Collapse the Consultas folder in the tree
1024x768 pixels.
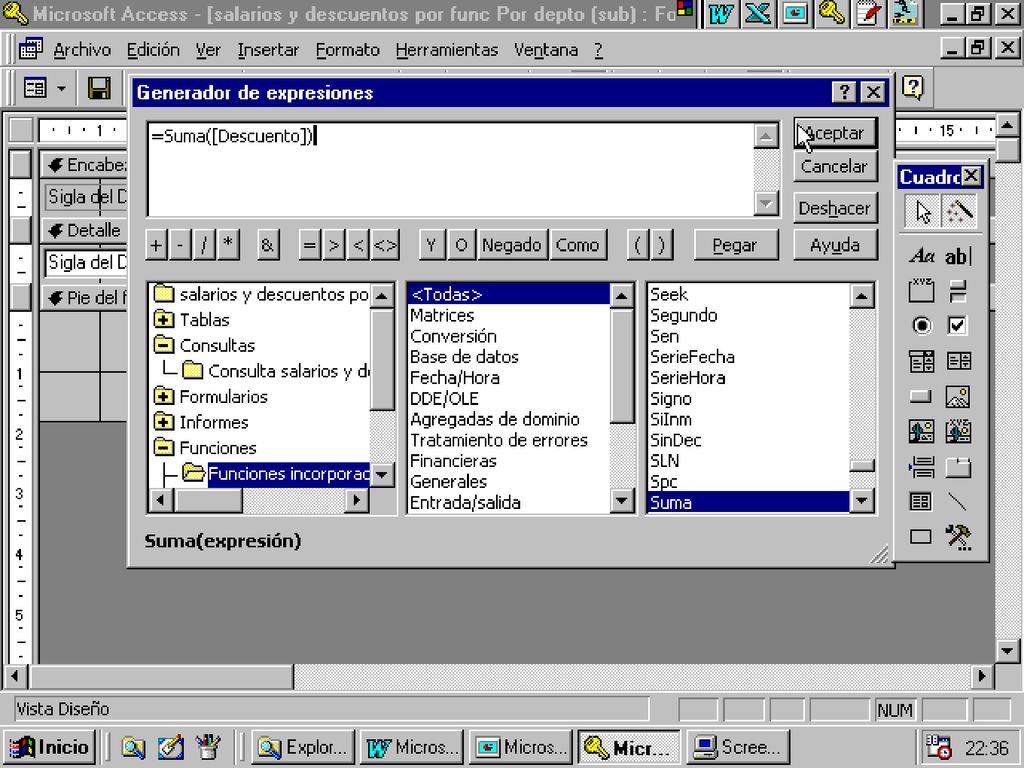163,345
